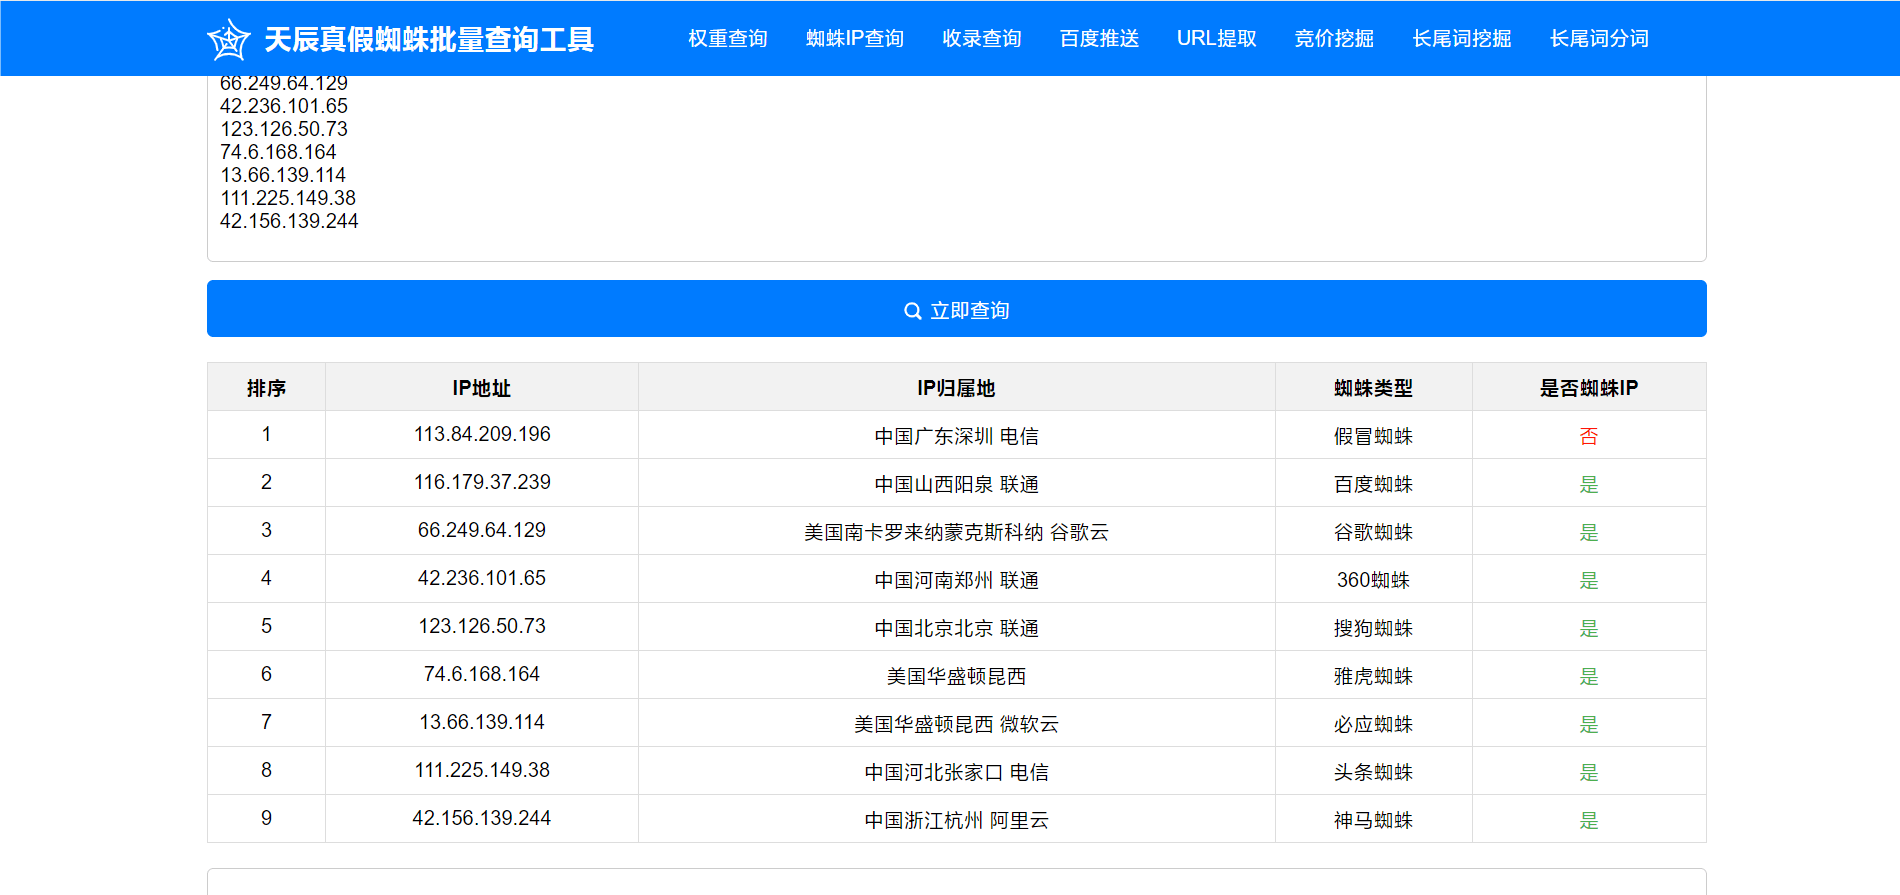Screen dimensions: 1900x895
Task: Click the green 是 for 谷歌蜘蛛 row
Action: pos(1589,532)
